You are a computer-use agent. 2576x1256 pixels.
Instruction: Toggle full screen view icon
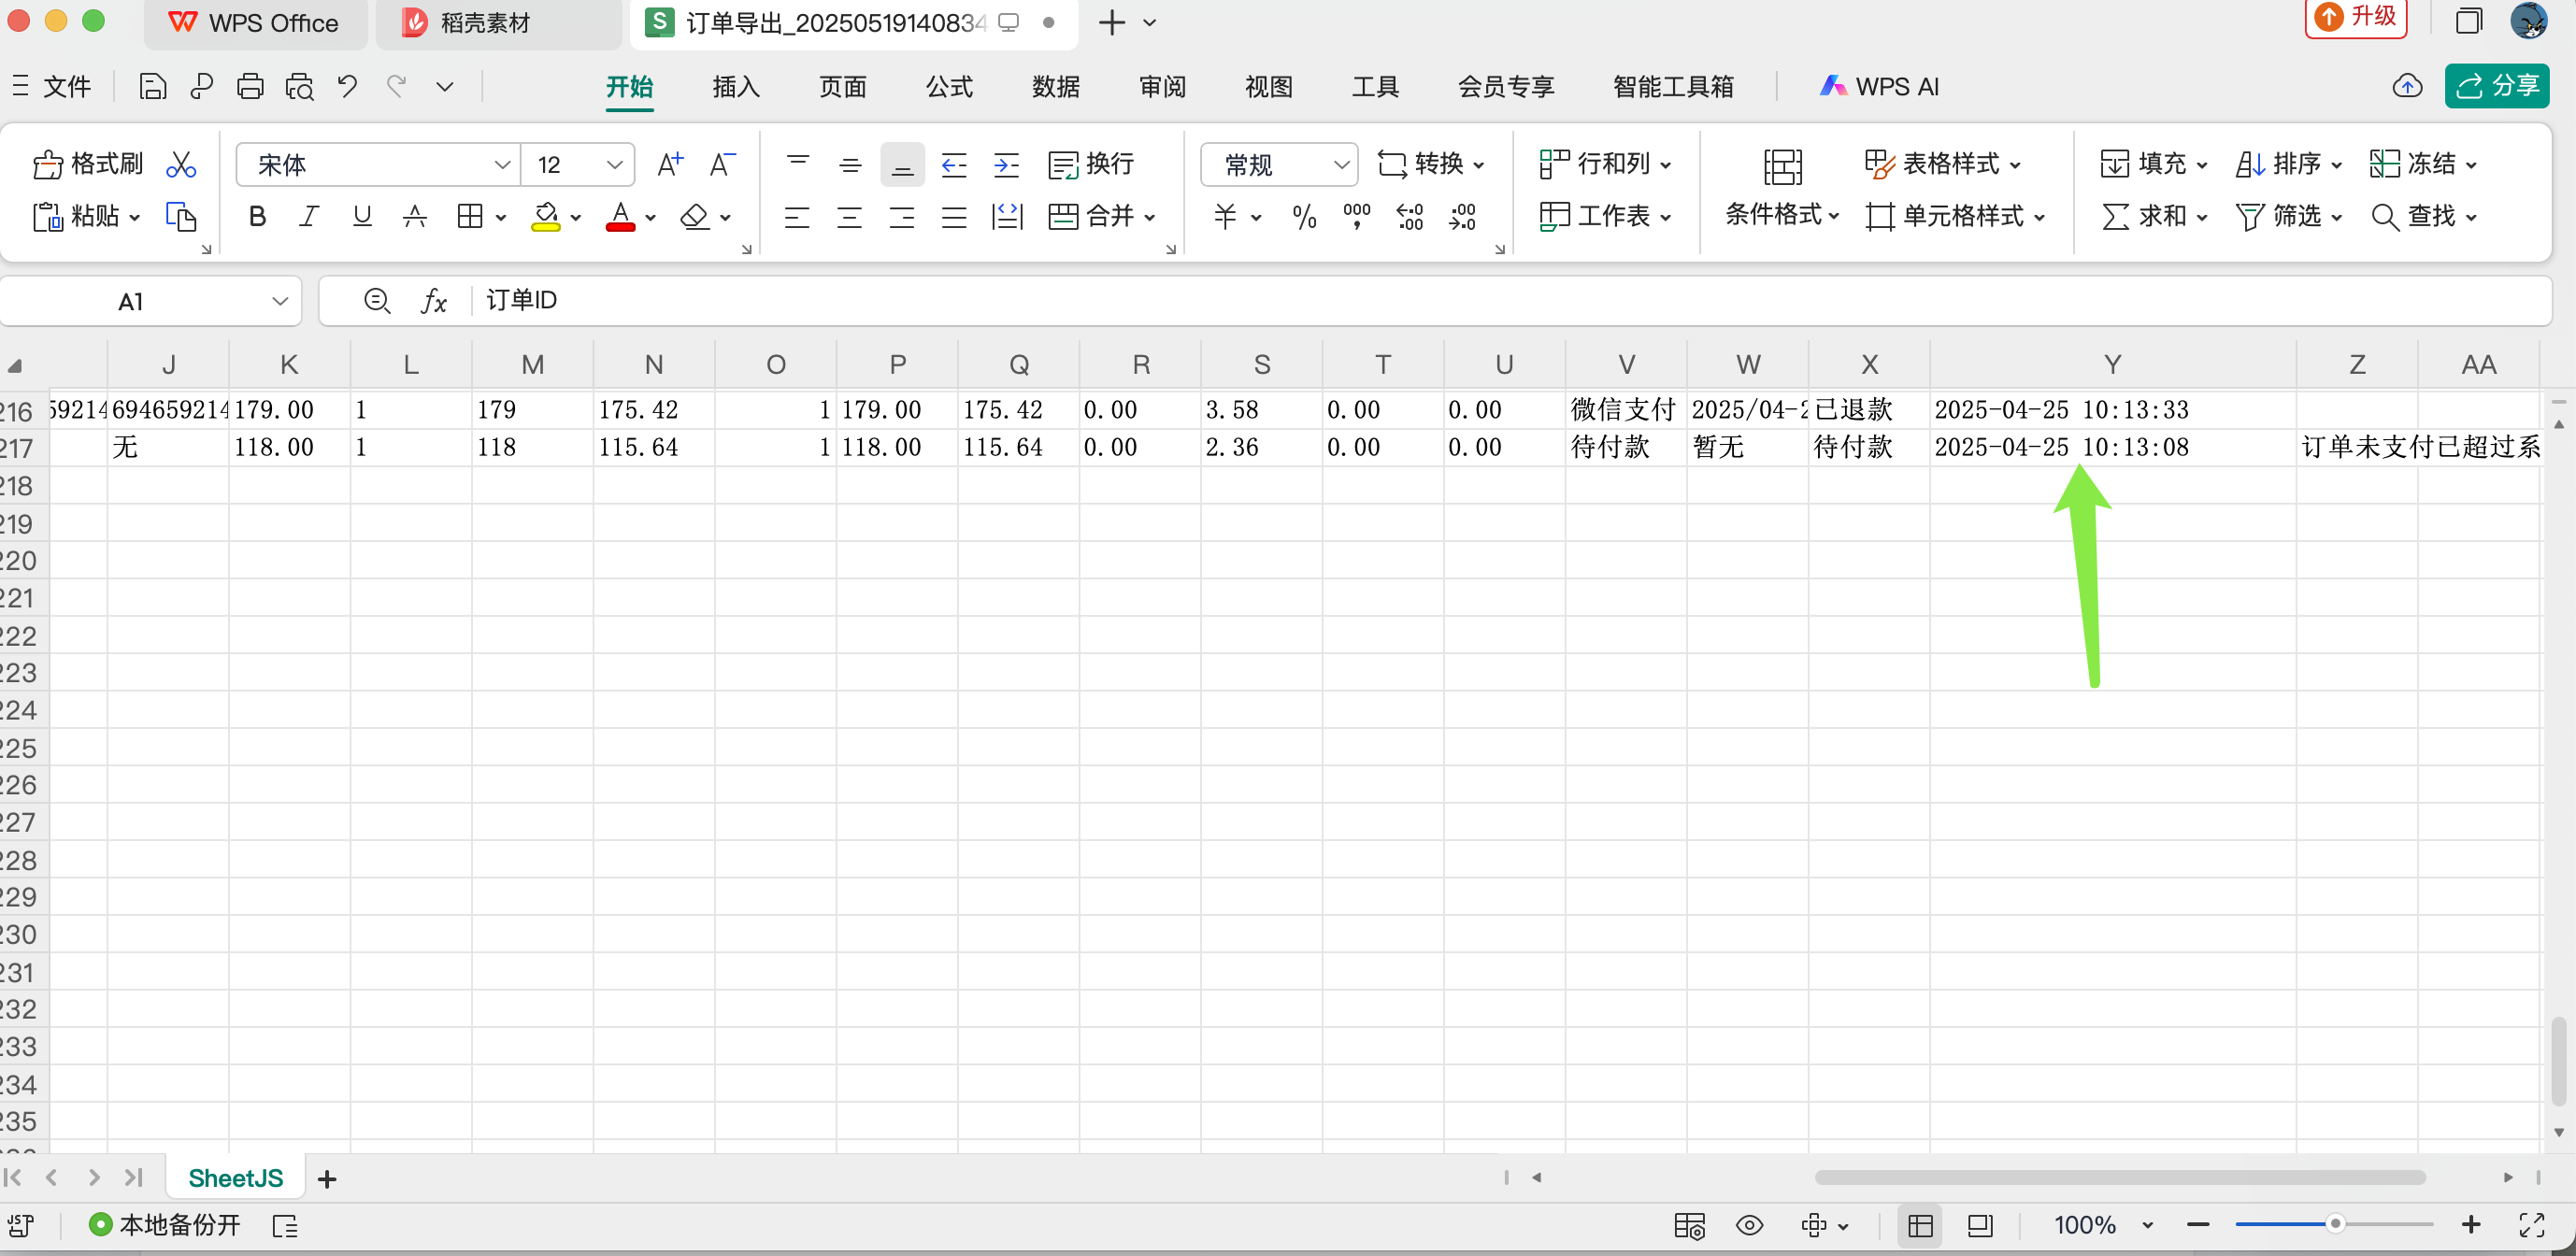(2531, 1225)
